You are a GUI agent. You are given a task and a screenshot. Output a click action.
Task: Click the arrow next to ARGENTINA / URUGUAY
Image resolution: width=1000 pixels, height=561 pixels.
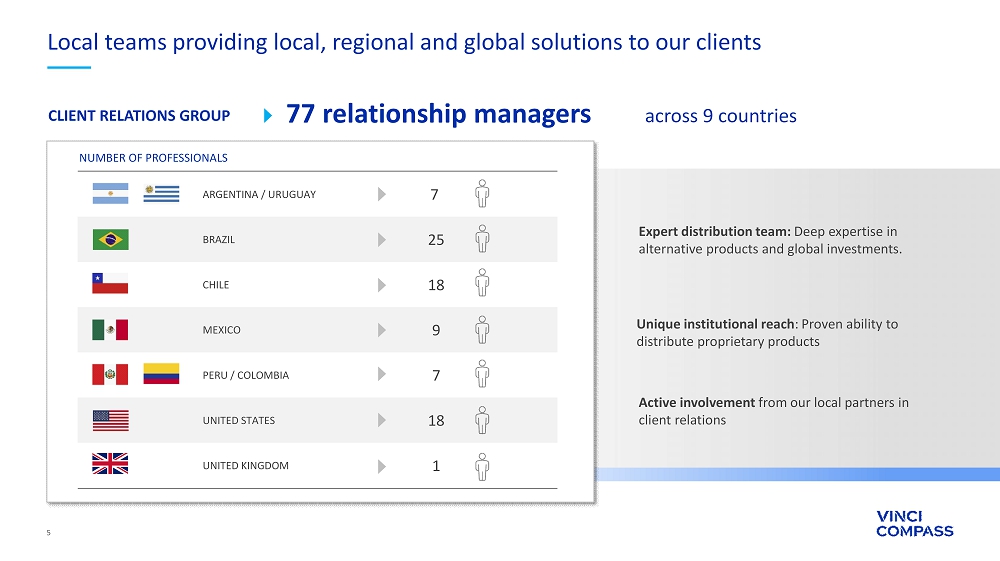click(382, 194)
